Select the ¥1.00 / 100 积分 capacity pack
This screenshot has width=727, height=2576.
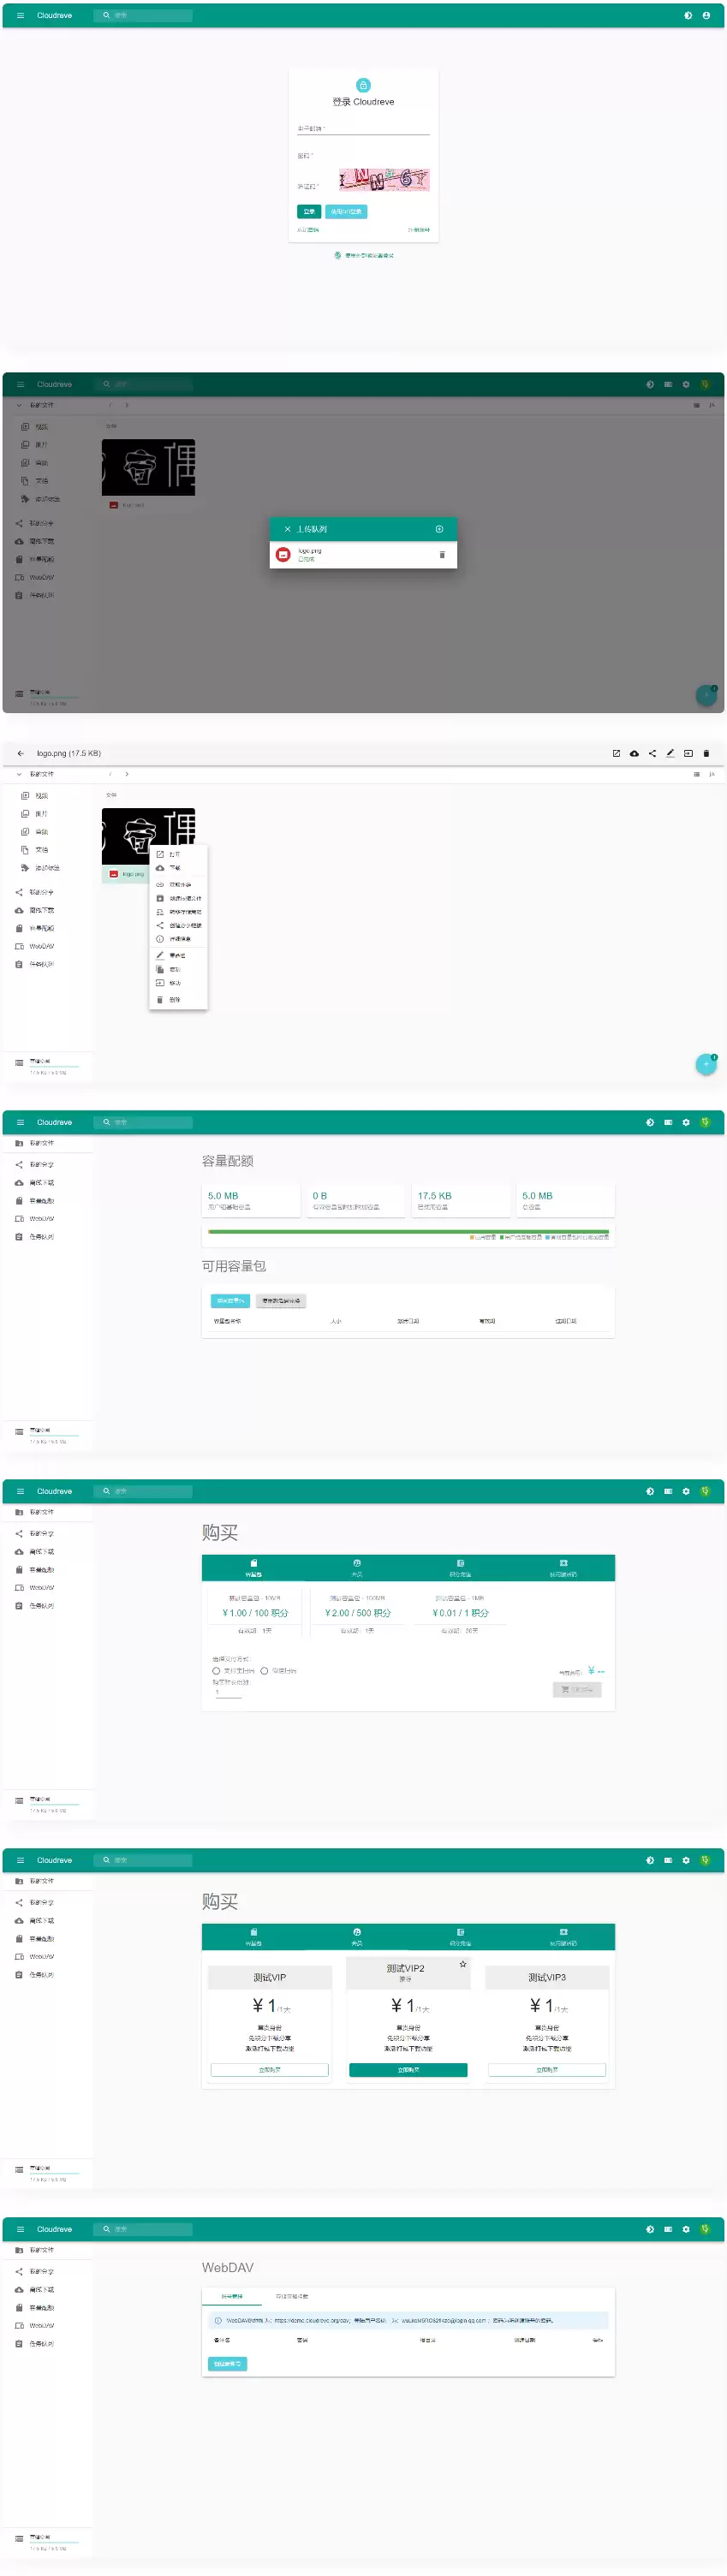point(254,1613)
